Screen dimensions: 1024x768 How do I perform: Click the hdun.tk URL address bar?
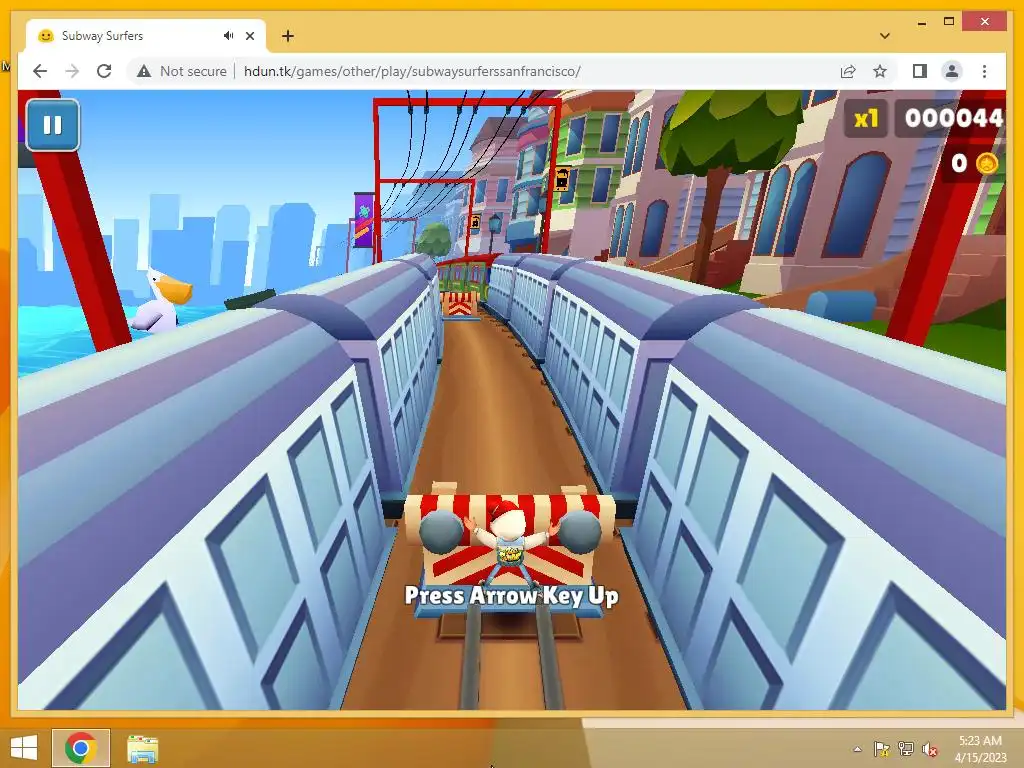(412, 71)
